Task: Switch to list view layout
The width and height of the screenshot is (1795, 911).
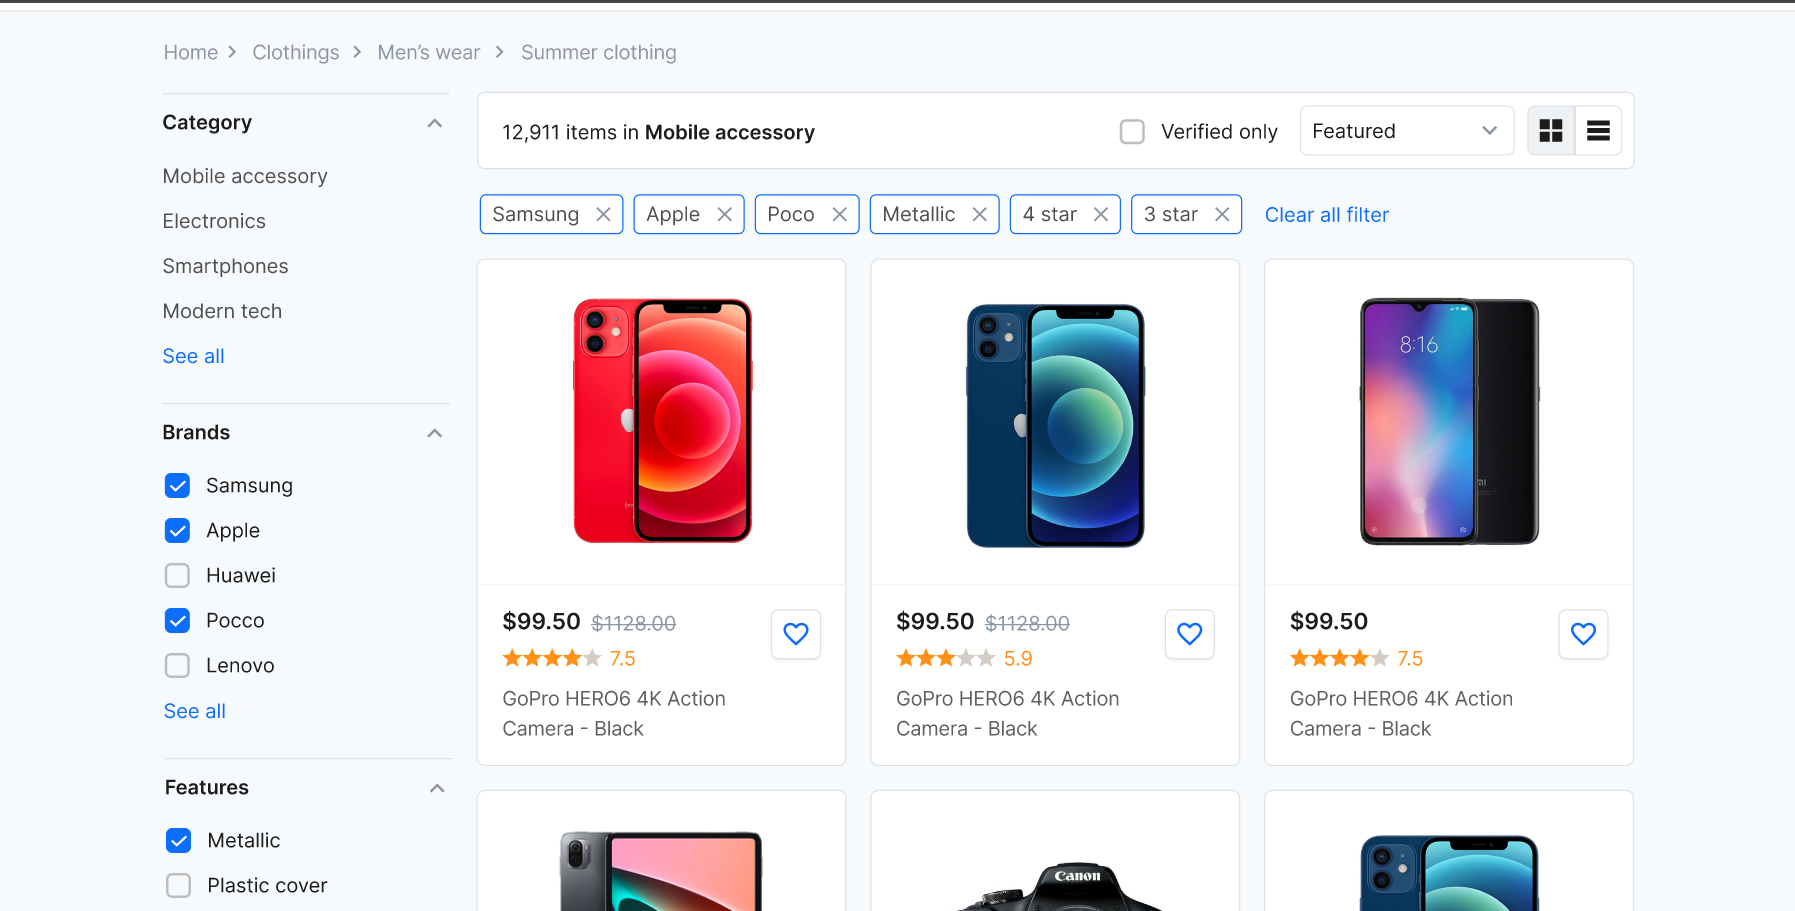Action: 1598,131
